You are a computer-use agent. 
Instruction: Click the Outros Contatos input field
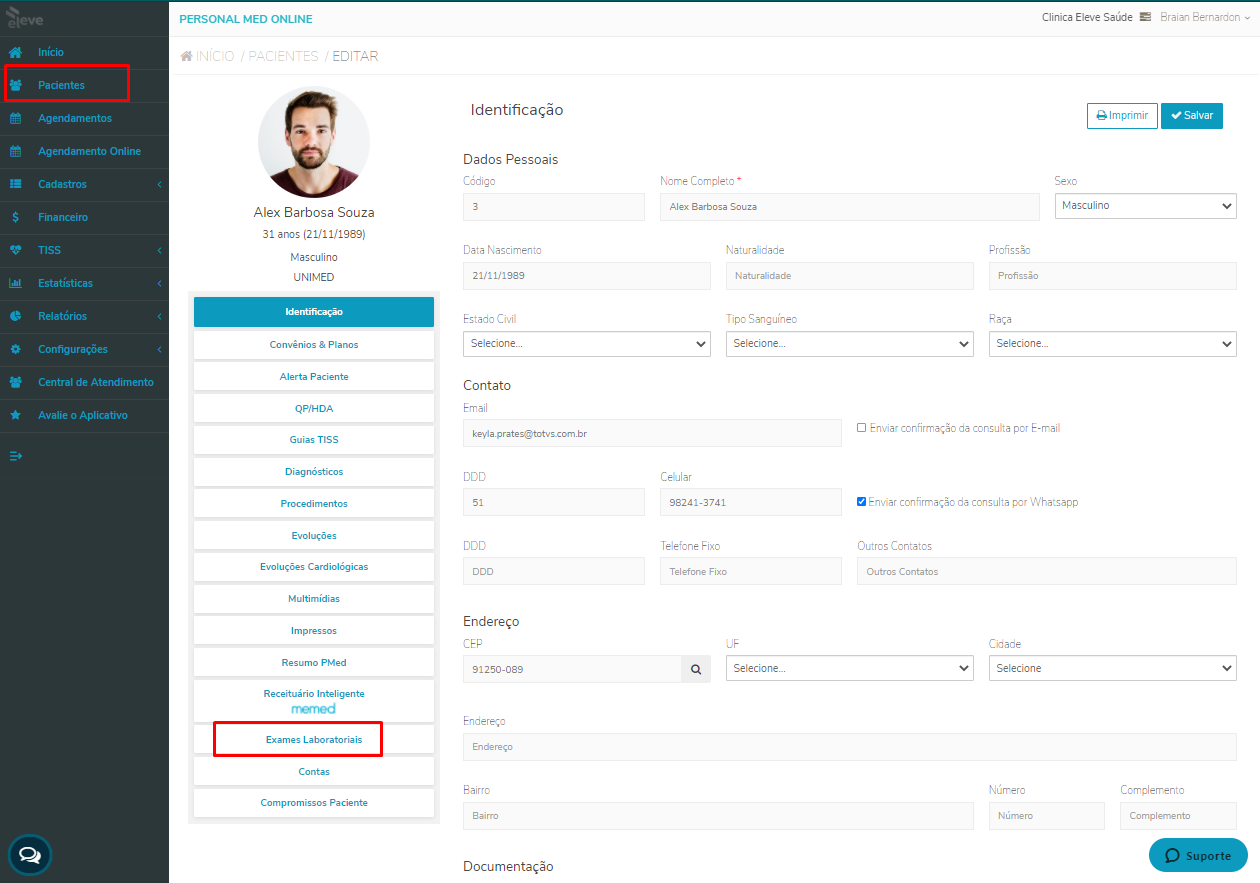[x=1047, y=571]
